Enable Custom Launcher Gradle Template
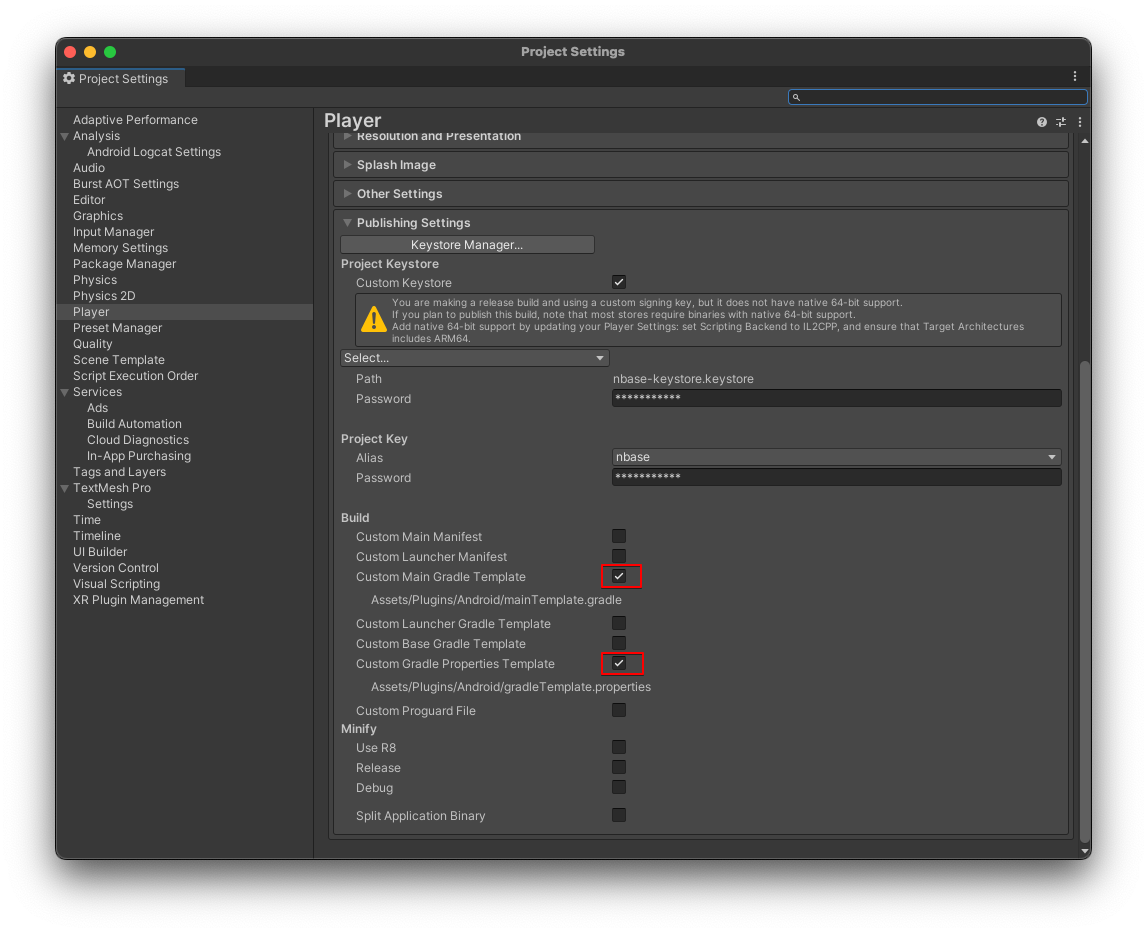This screenshot has height=933, width=1147. pos(619,623)
